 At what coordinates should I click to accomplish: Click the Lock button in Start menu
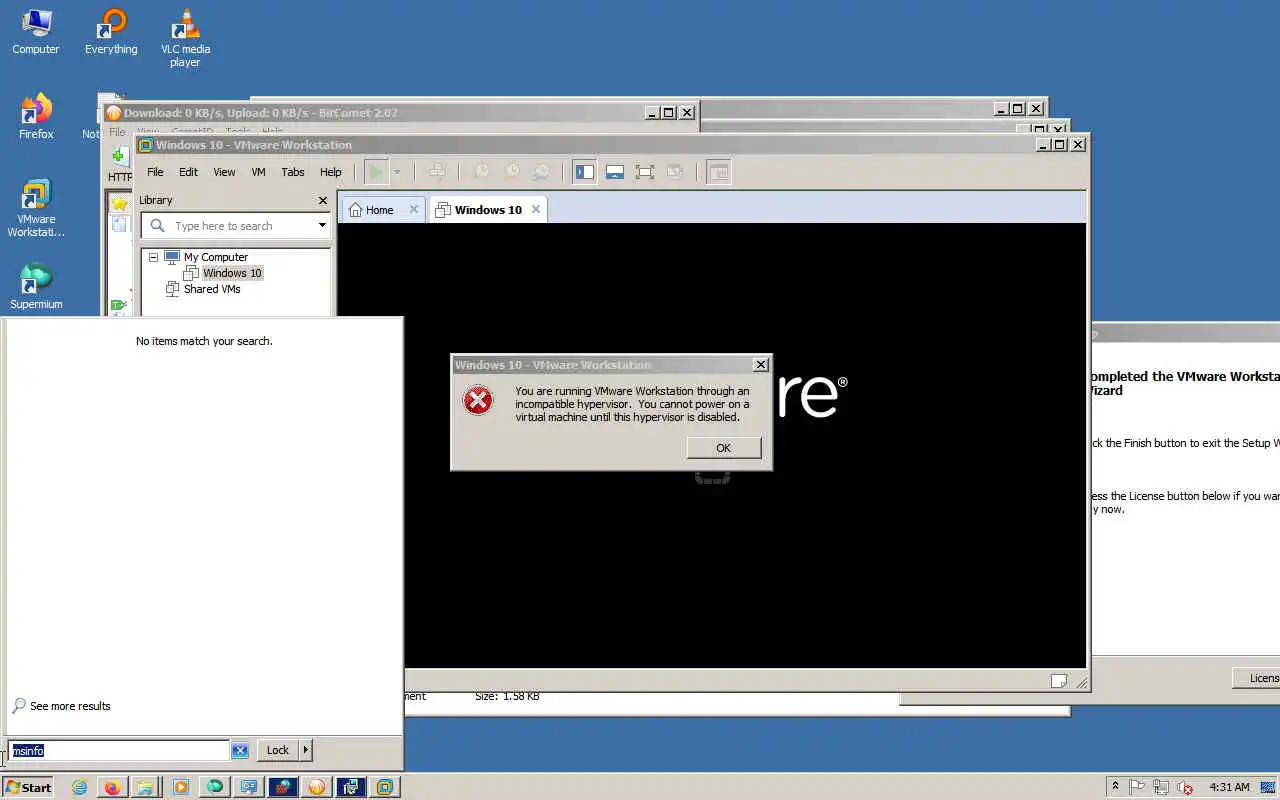278,750
